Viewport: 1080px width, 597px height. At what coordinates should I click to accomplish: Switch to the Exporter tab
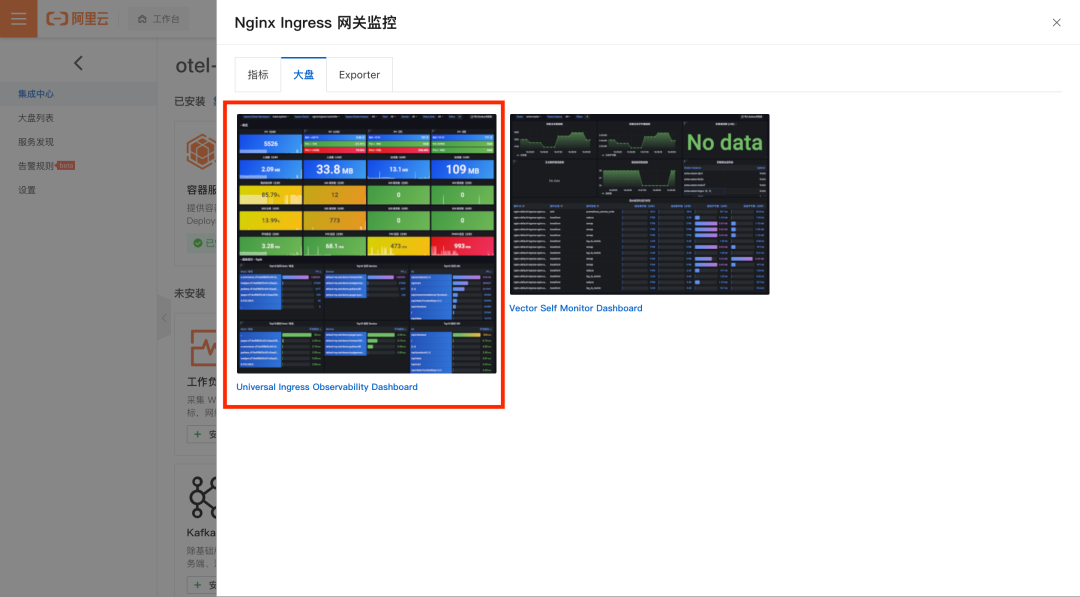[359, 74]
